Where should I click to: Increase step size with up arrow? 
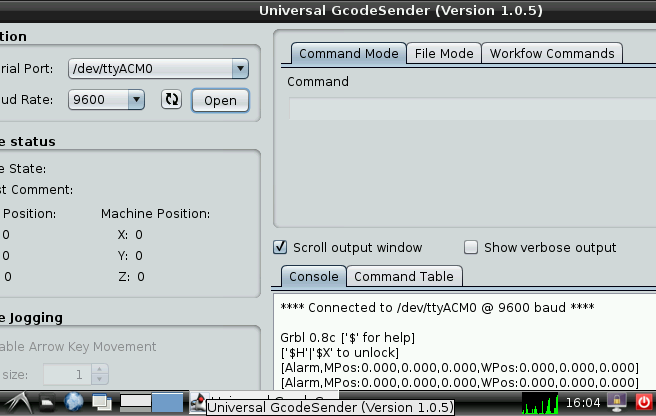pos(100,369)
